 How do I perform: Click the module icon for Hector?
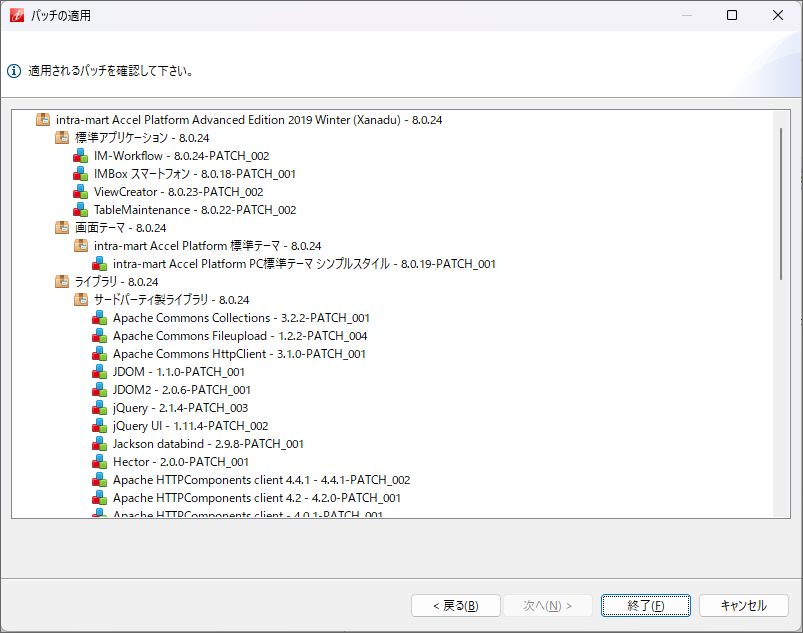99,462
